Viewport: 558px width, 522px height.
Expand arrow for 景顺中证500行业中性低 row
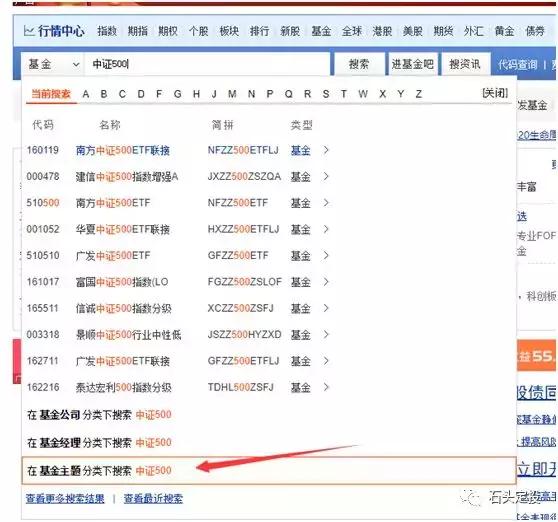326,334
